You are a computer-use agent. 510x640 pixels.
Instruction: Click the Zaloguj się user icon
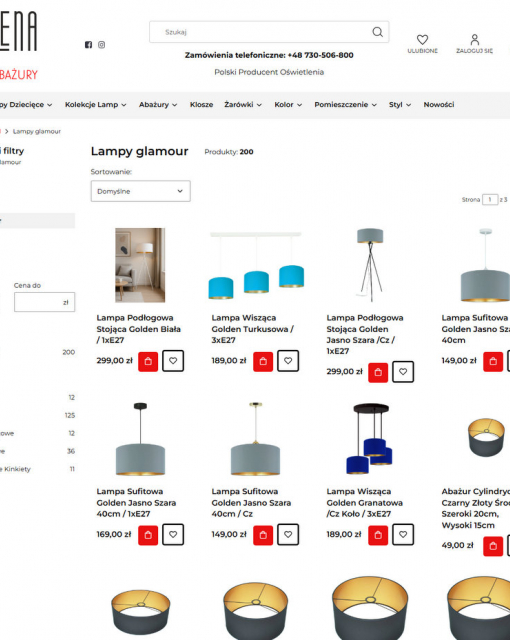tap(475, 40)
